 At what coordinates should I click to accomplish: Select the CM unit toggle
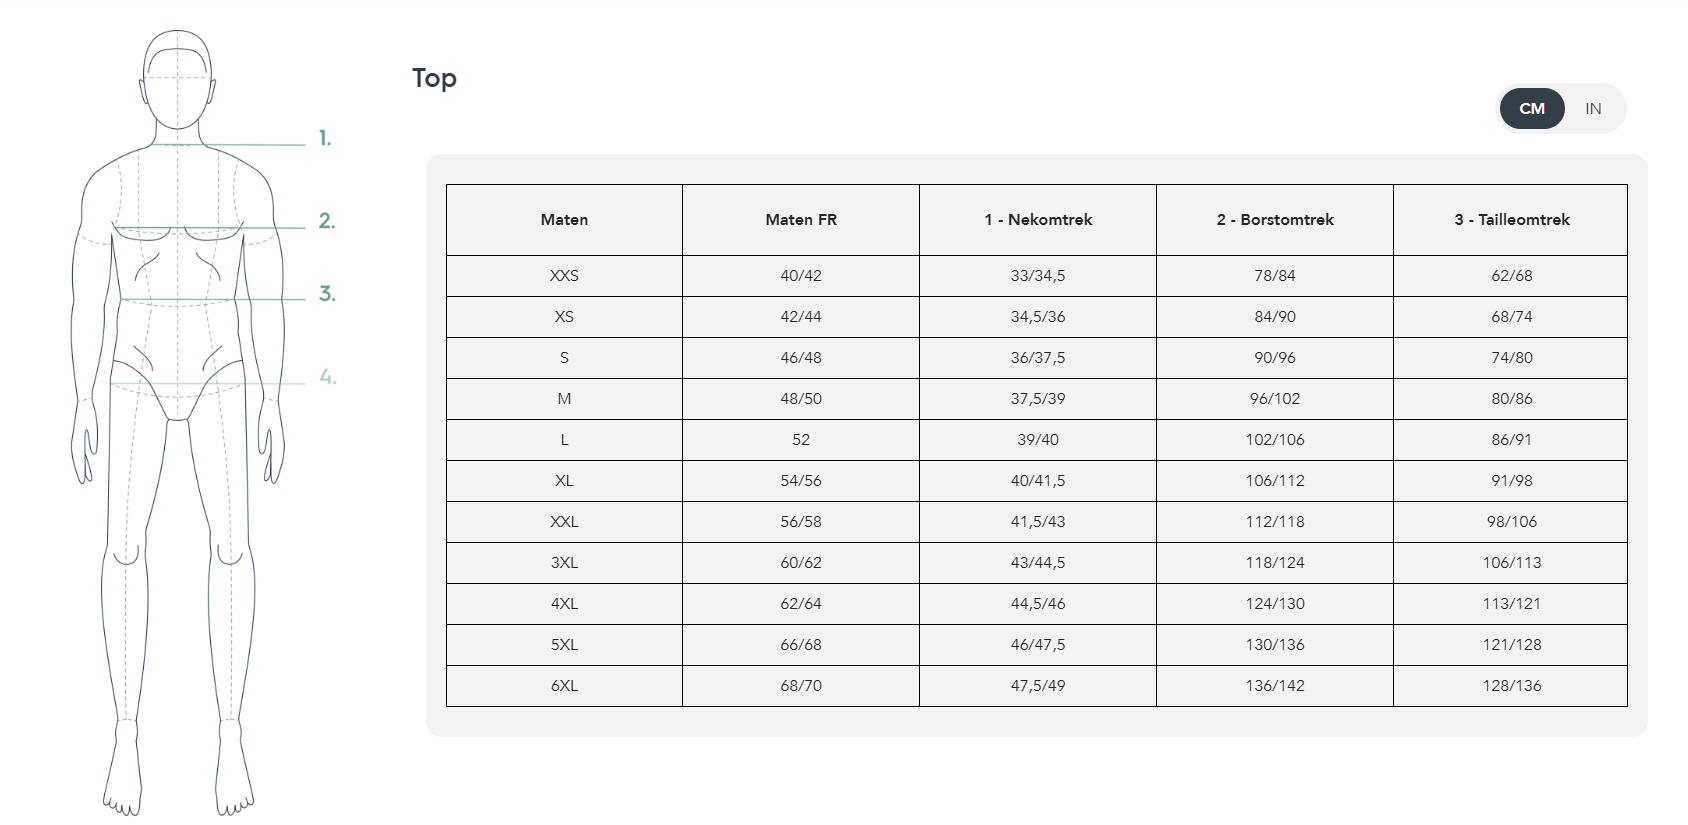[x=1532, y=108]
